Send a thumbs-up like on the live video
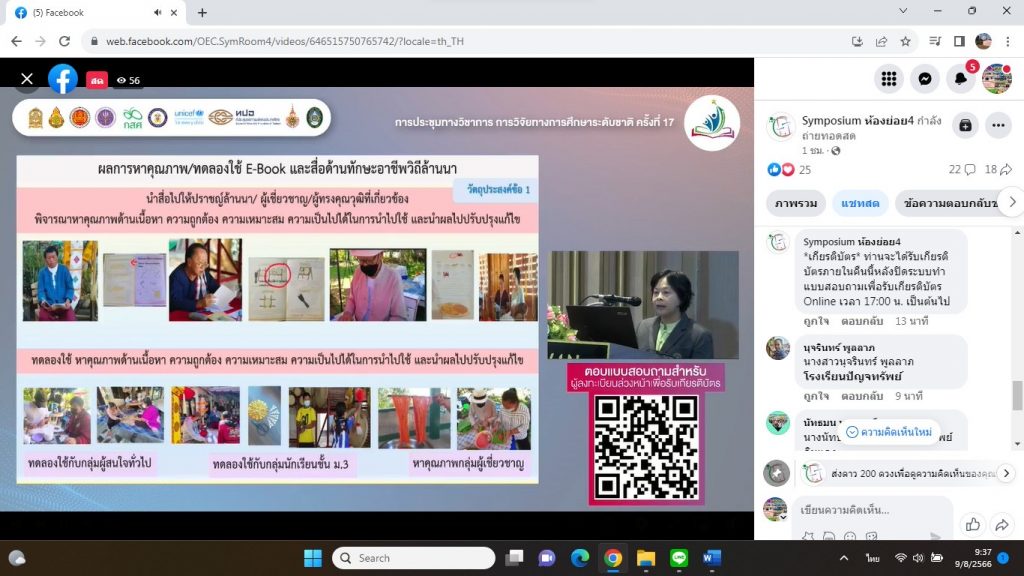1024x576 pixels. tap(972, 524)
